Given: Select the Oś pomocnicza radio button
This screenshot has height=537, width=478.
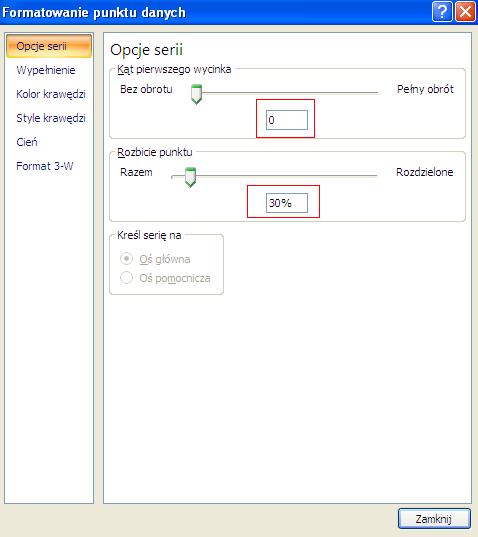Looking at the screenshot, I should coord(126,277).
